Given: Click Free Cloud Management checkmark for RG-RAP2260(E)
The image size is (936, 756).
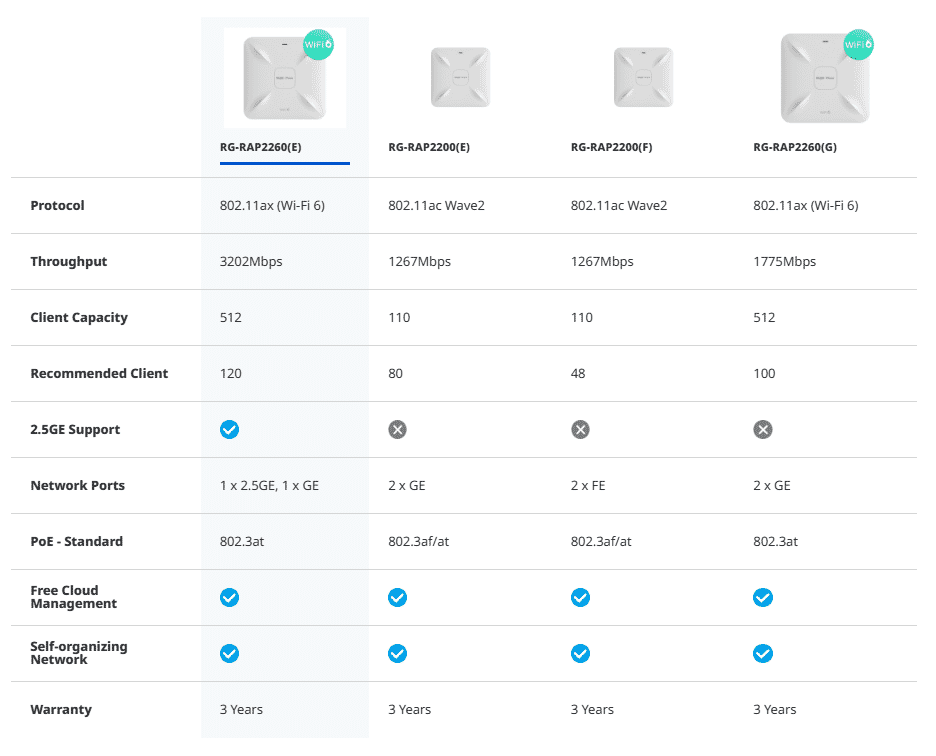Looking at the screenshot, I should [x=229, y=597].
